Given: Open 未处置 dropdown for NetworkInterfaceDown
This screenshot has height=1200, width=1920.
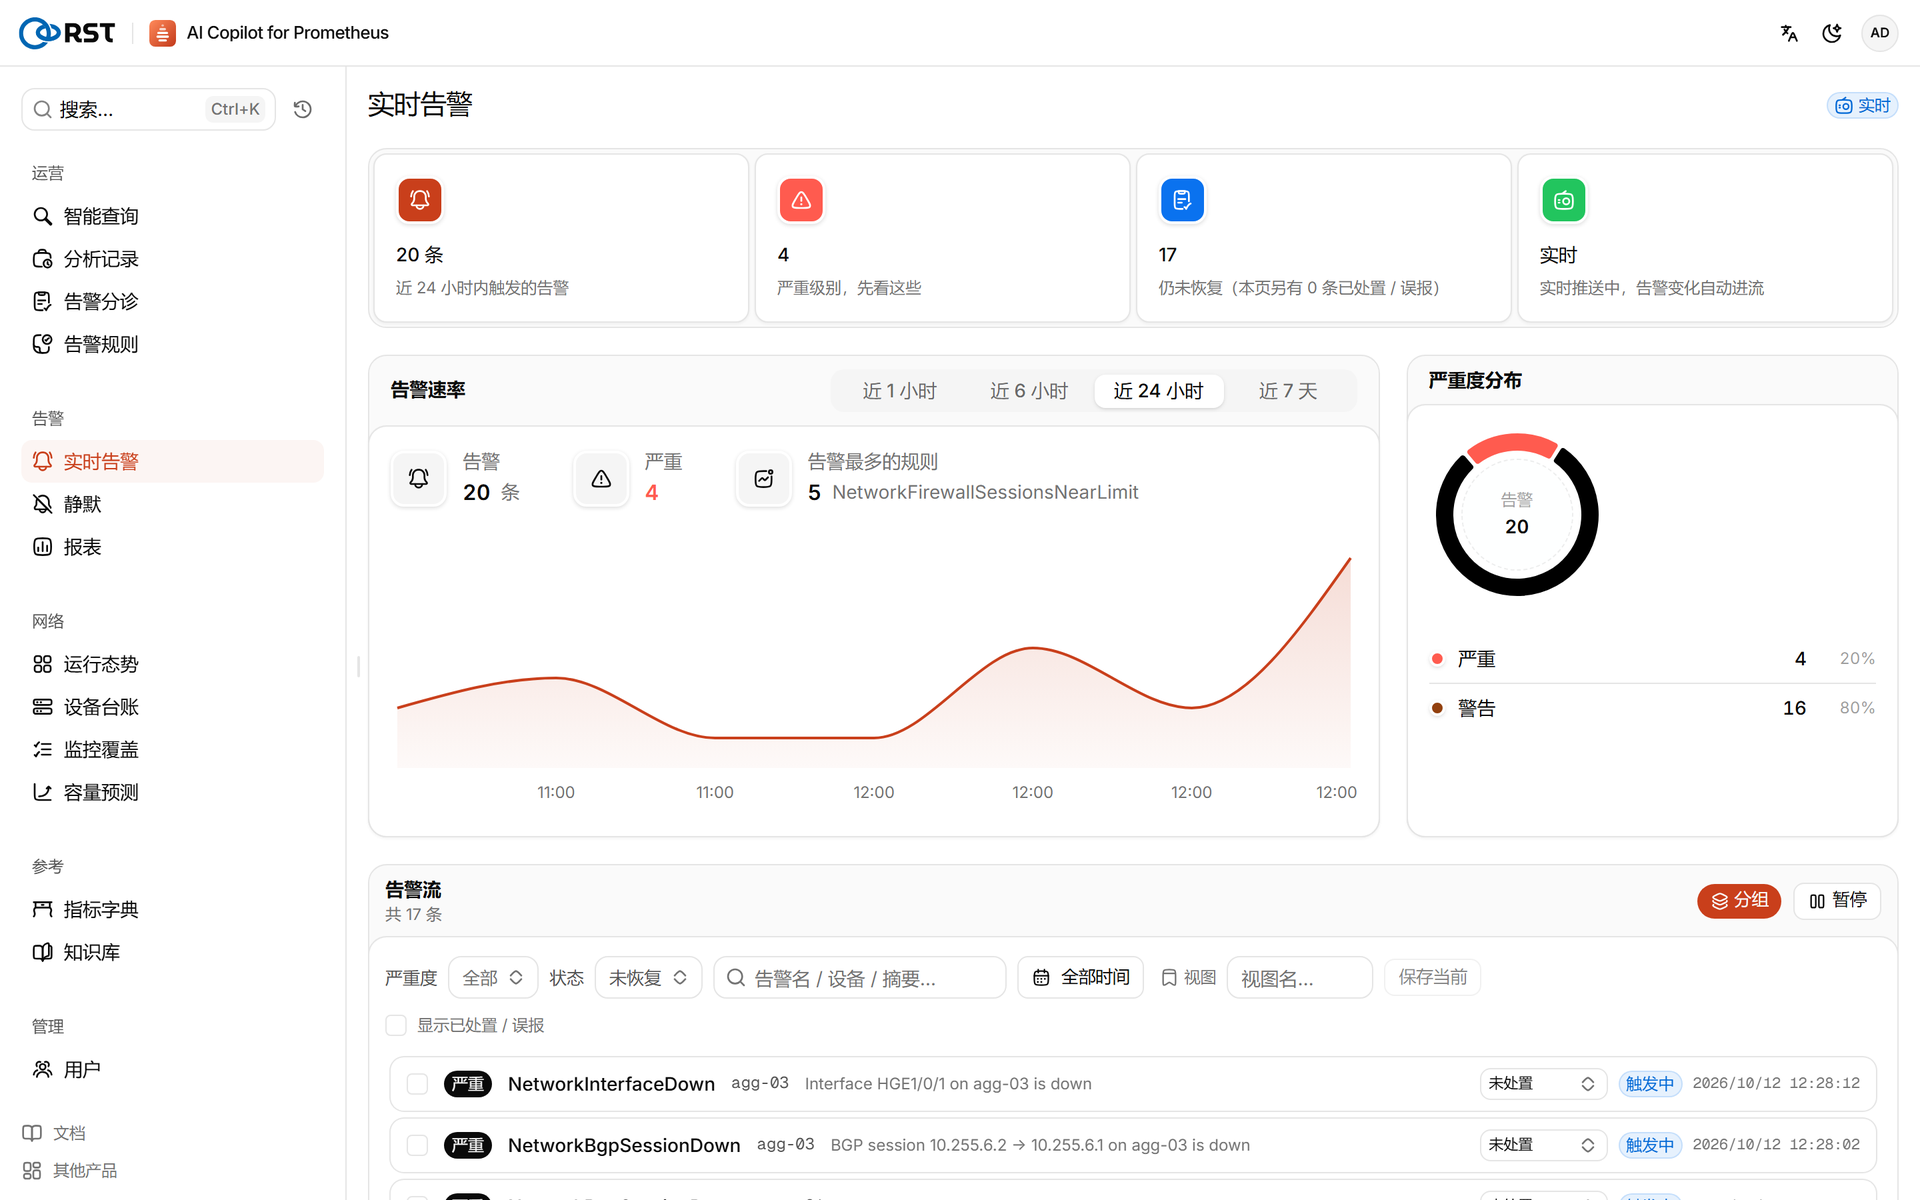Looking at the screenshot, I should [1542, 1084].
